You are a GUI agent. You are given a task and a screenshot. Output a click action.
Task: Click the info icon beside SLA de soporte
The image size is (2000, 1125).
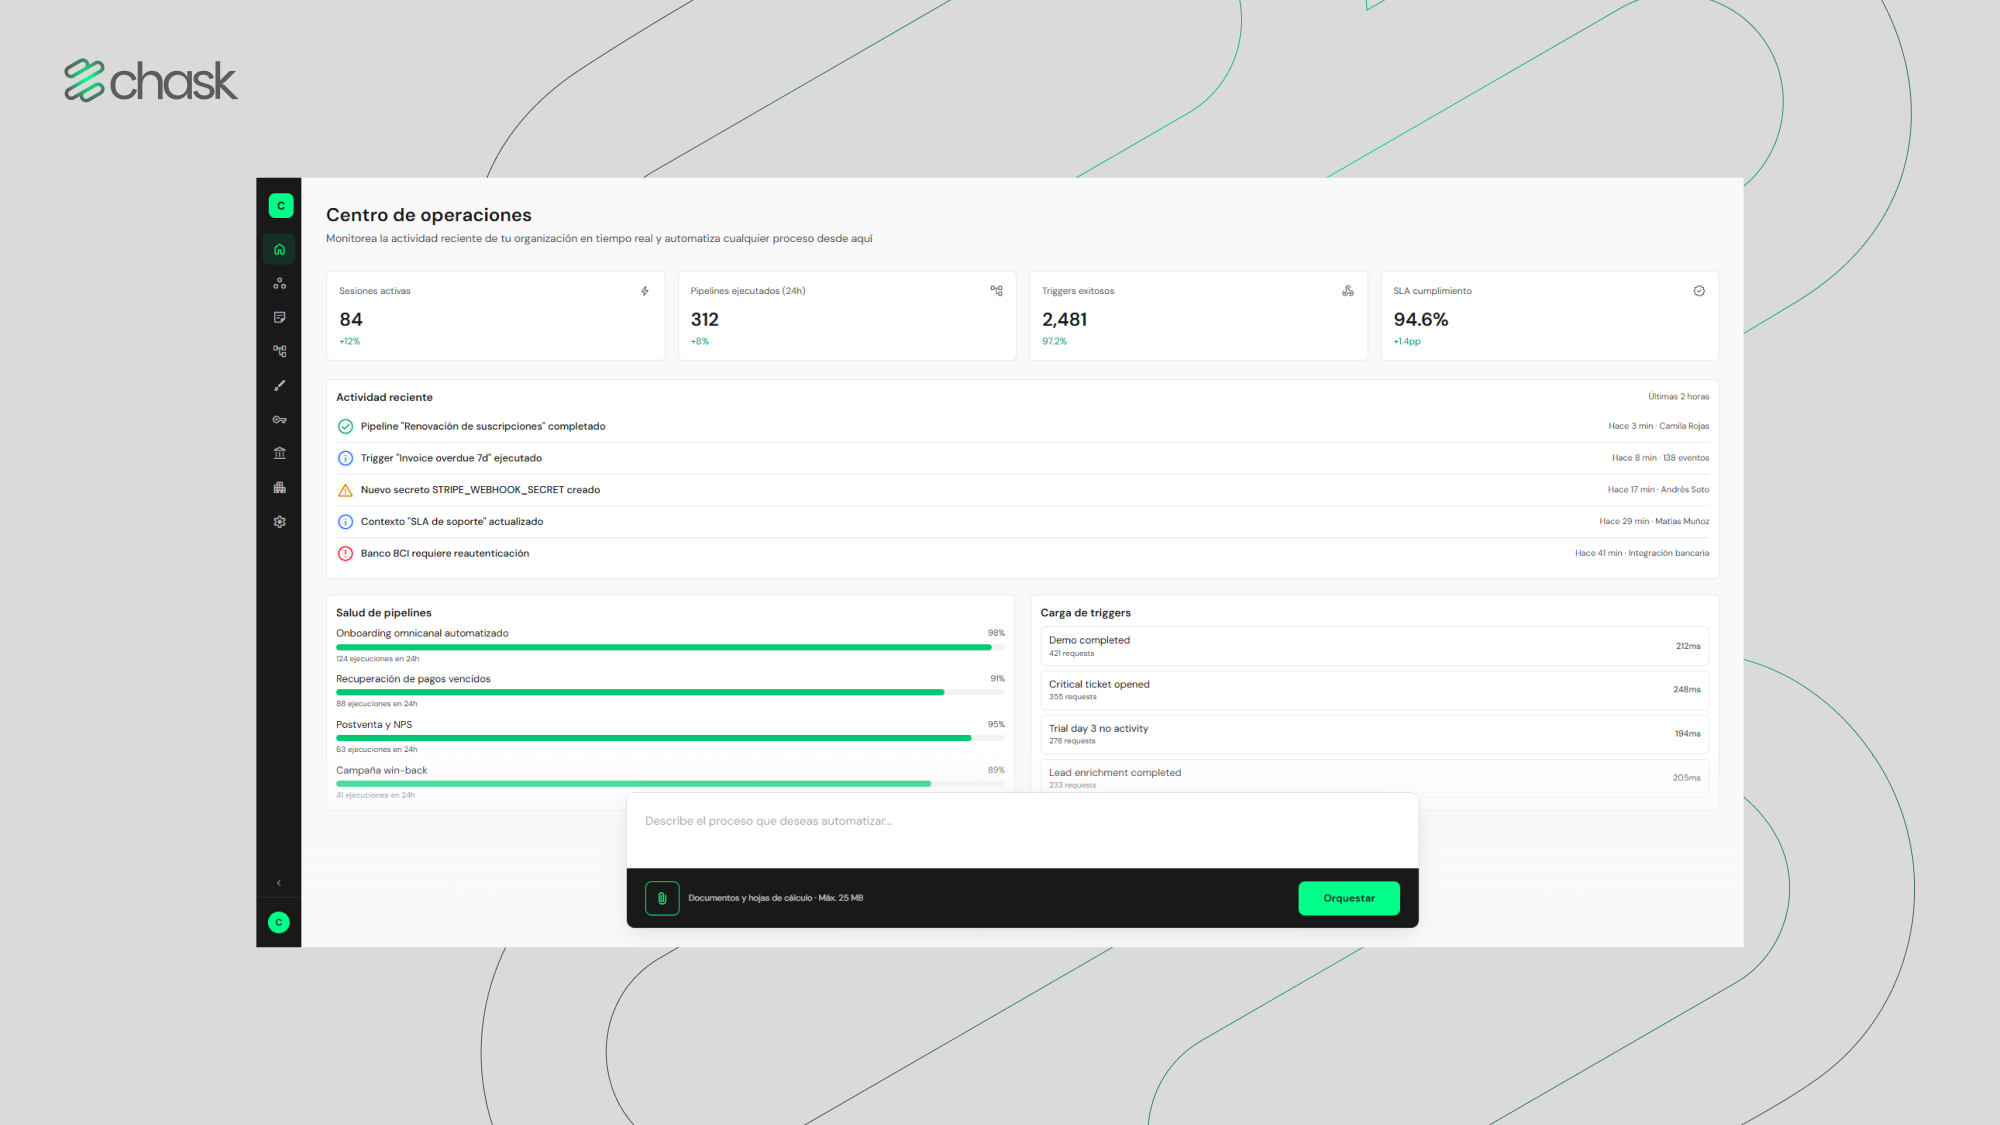click(x=345, y=522)
